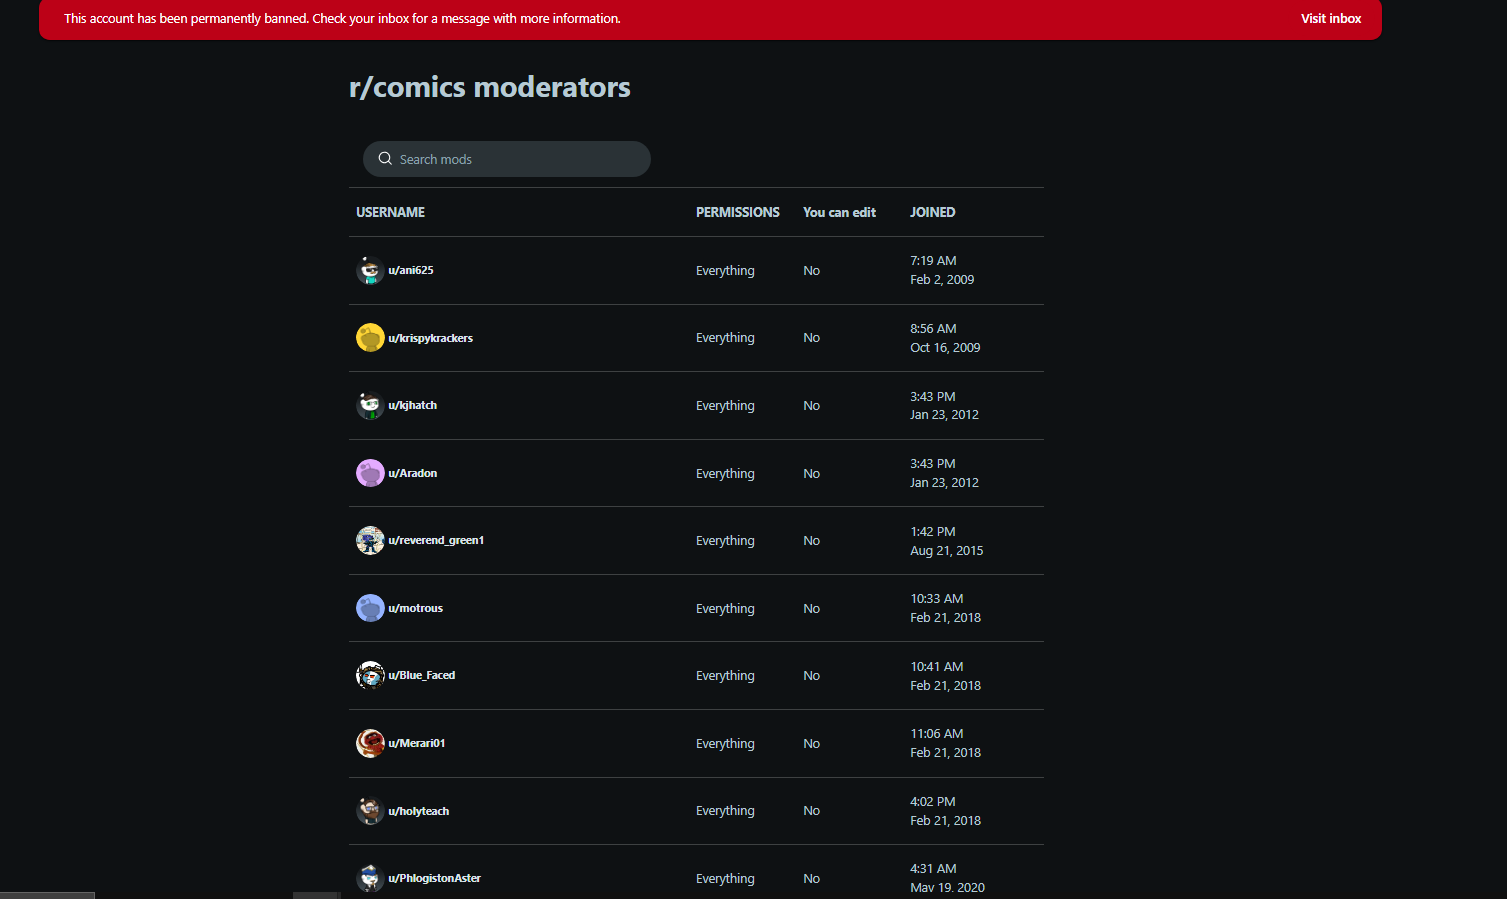
Task: Visit the u/Aradon profile link
Action: coord(413,473)
